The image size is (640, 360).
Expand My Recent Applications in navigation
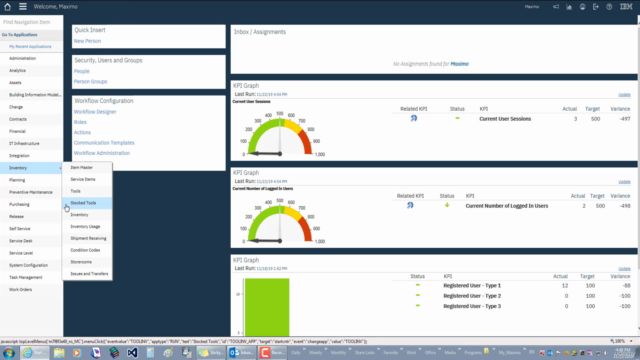coord(30,47)
